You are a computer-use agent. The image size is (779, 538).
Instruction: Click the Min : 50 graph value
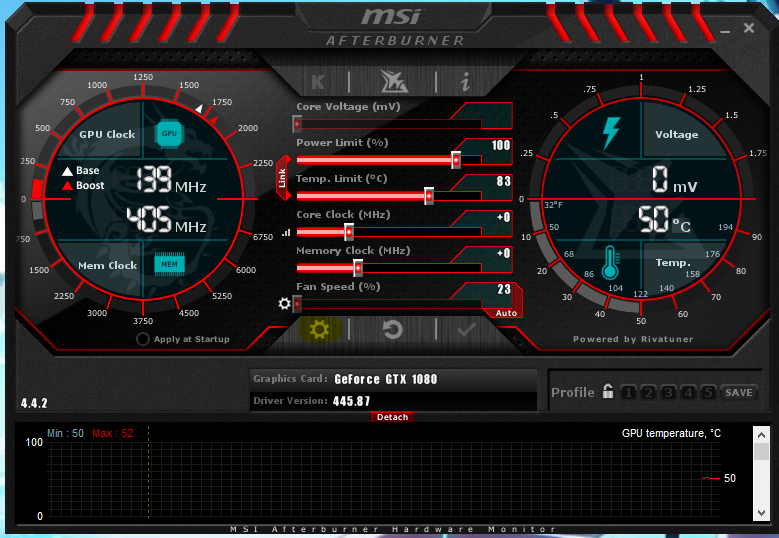pos(65,433)
